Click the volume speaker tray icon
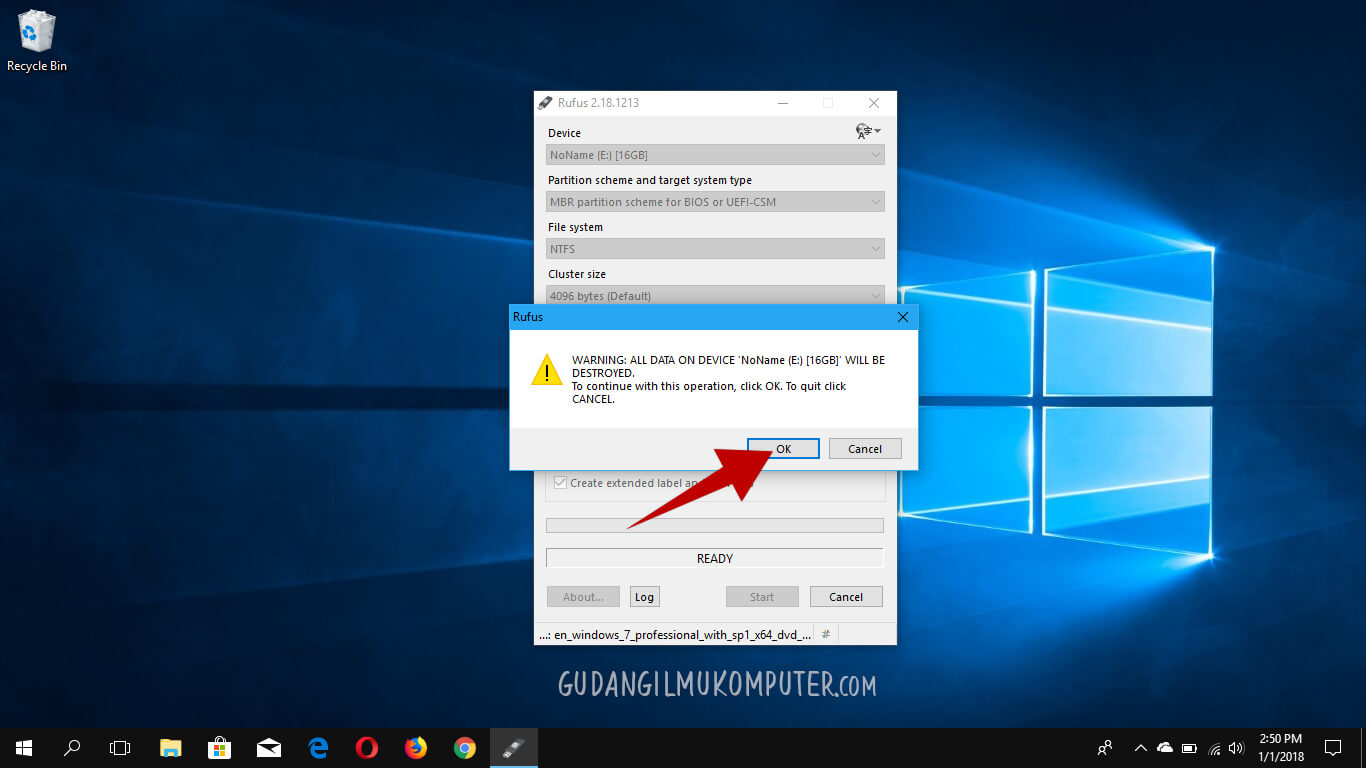This screenshot has width=1366, height=768. [1237, 747]
